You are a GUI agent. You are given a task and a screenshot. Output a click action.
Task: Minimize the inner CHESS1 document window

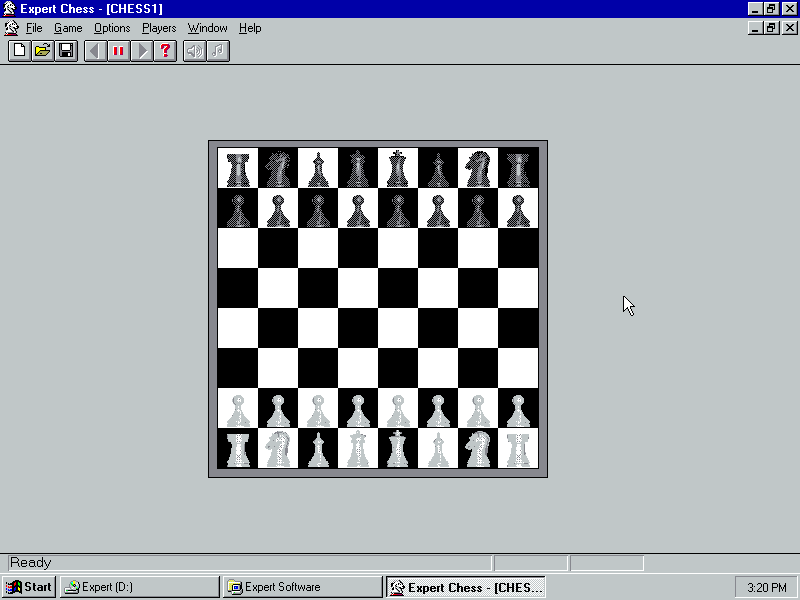point(756,28)
